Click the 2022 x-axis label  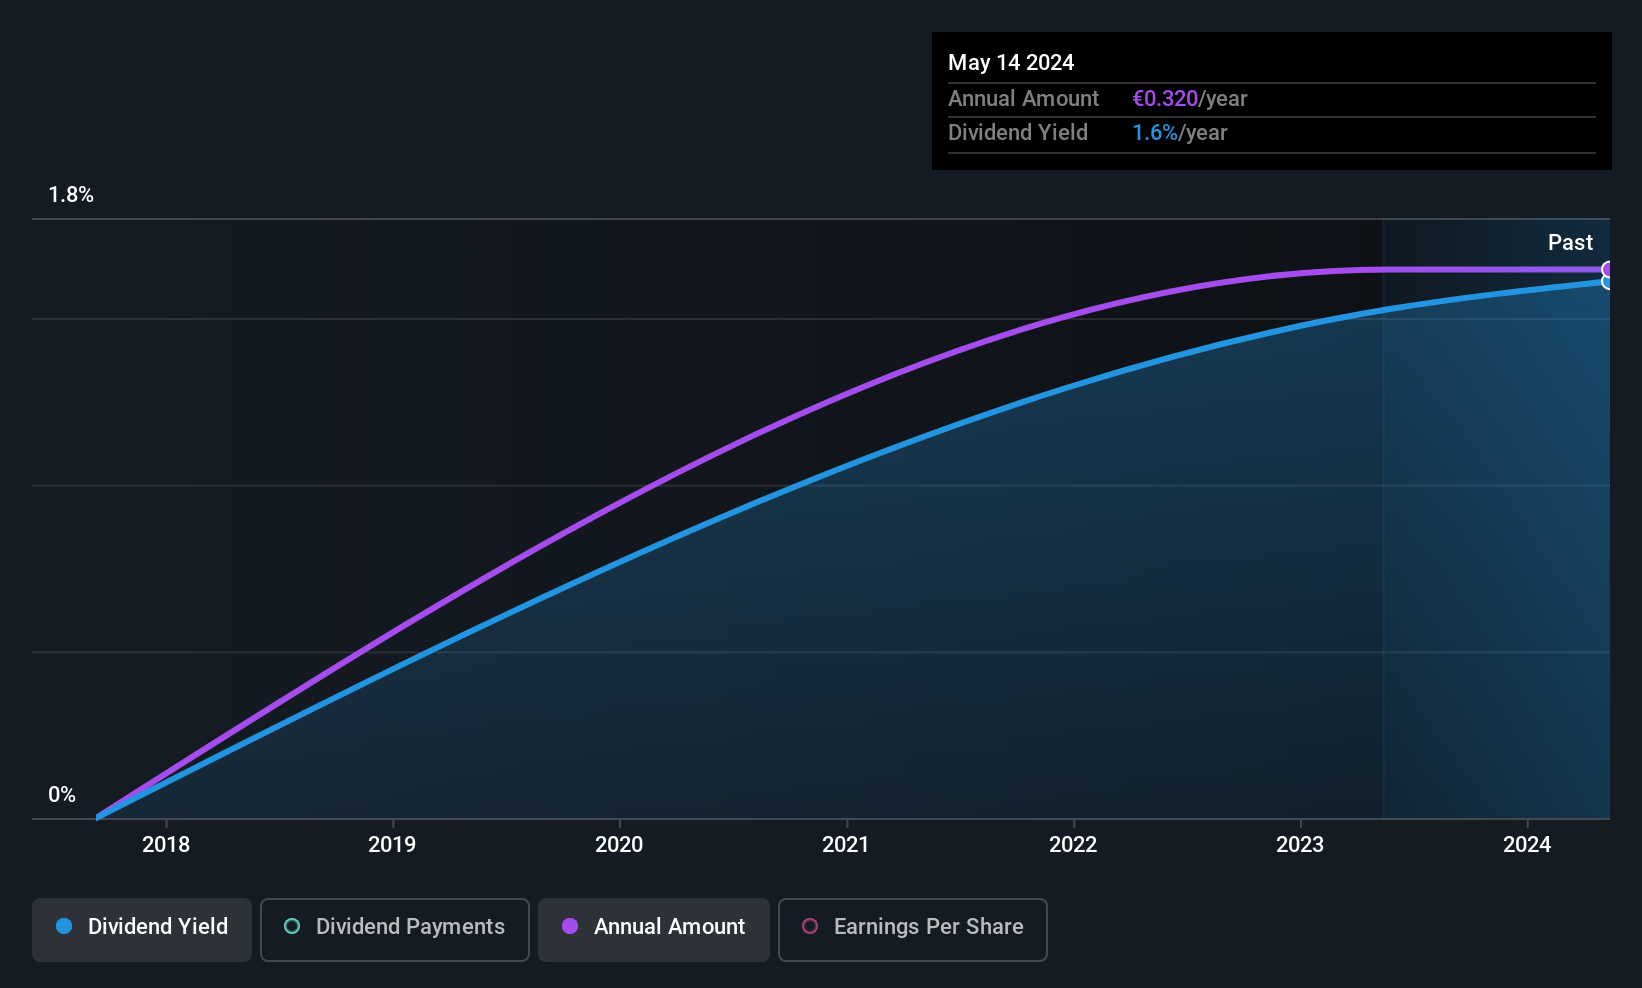tap(1073, 844)
